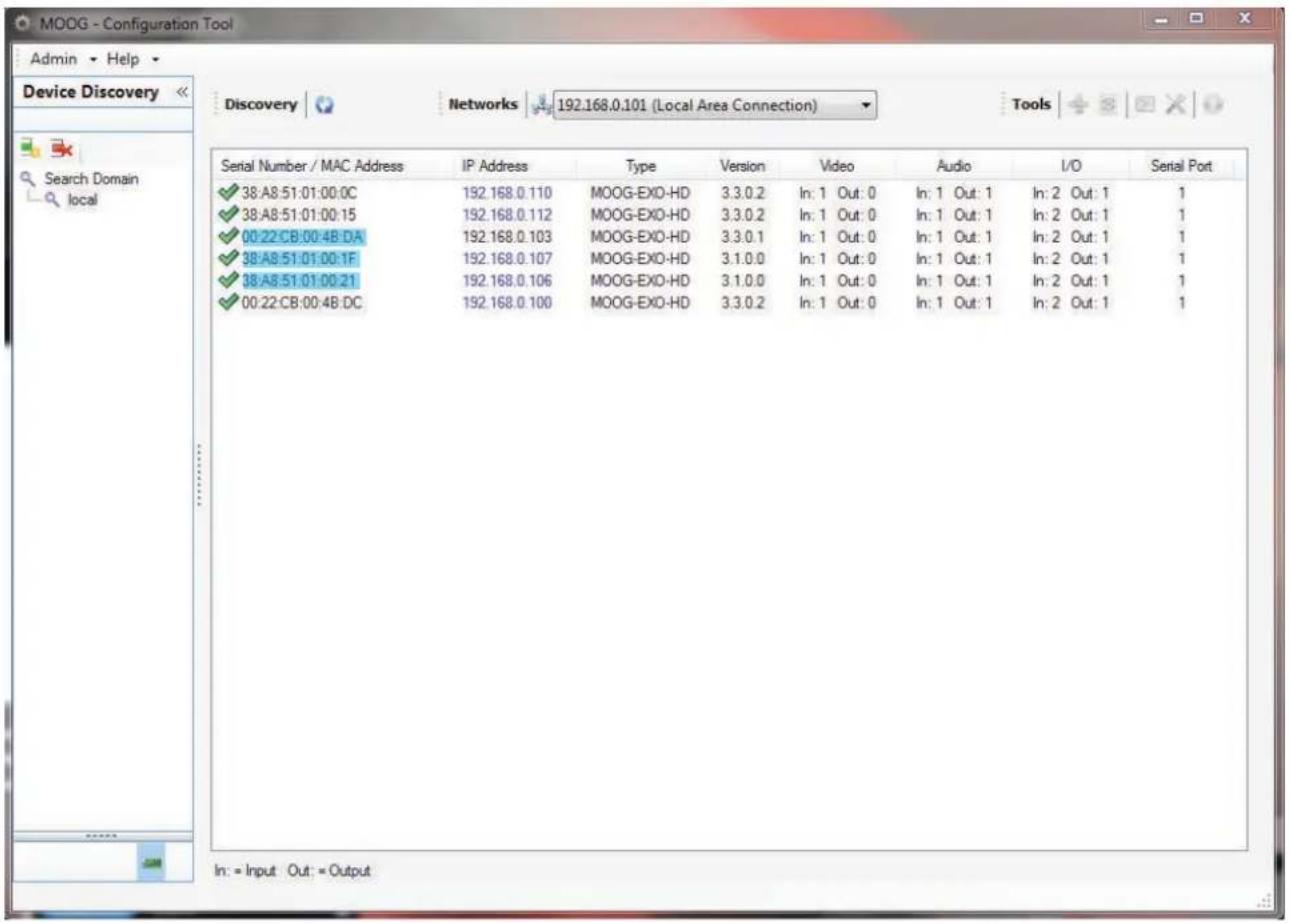Click the In: = Input legend text

click(x=248, y=872)
